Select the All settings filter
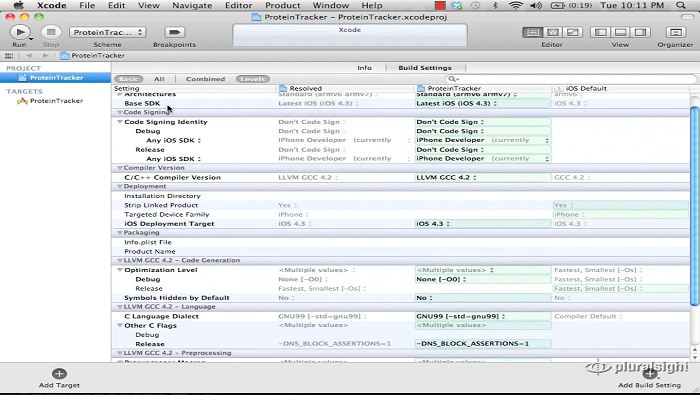The image size is (700, 395). click(159, 79)
